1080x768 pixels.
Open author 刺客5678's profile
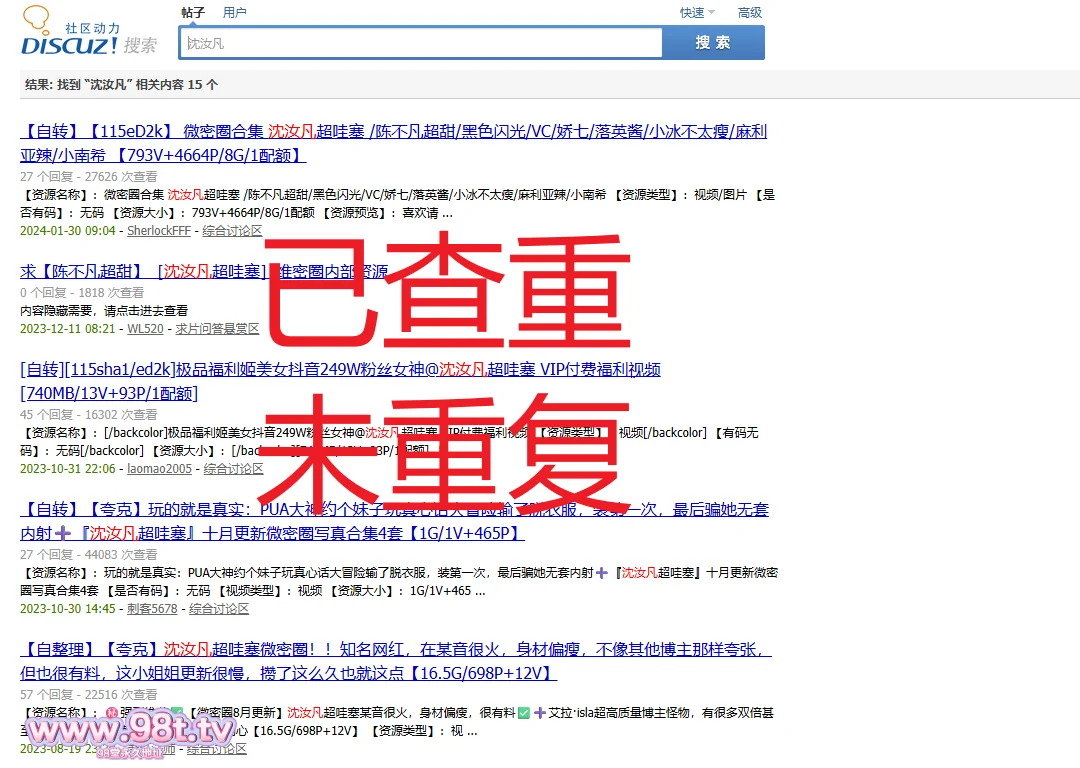tap(152, 609)
